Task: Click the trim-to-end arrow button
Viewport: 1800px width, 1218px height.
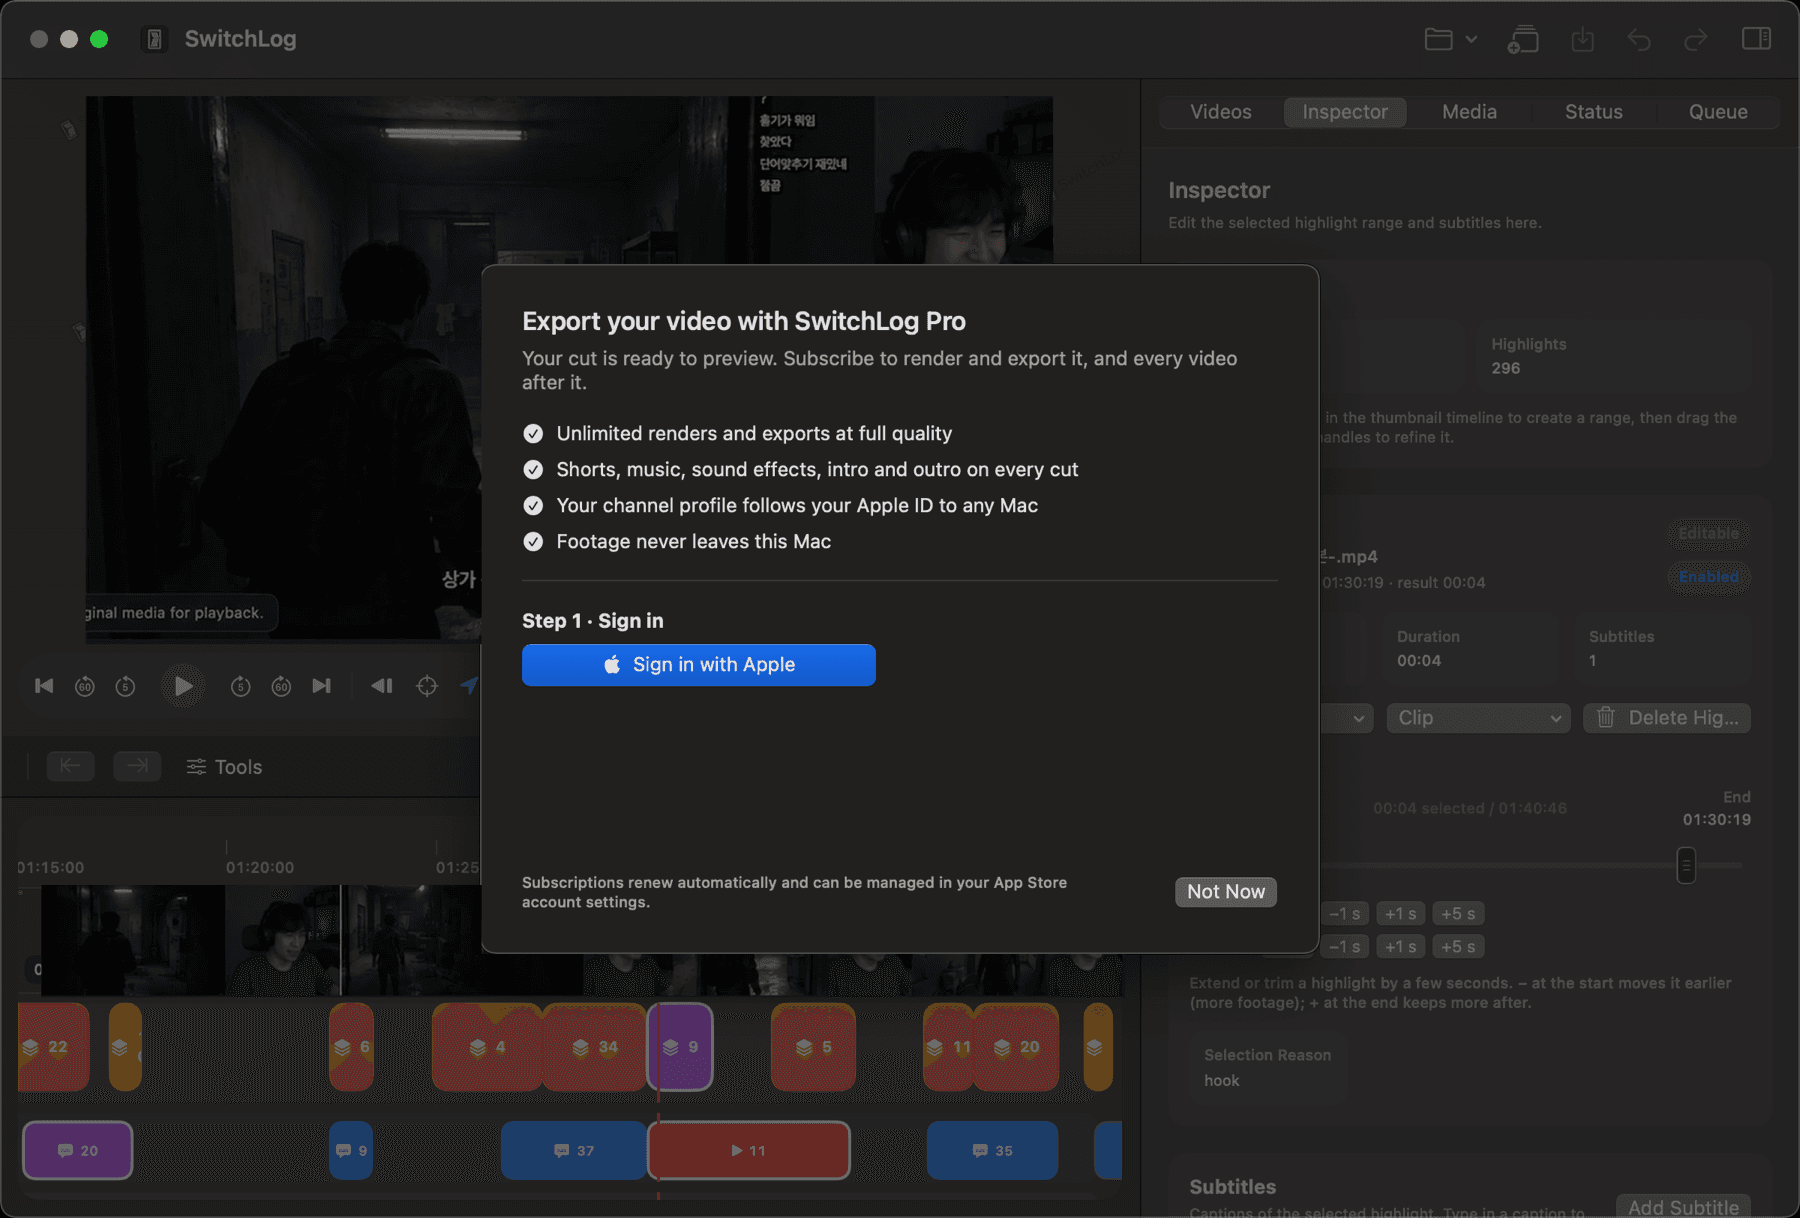Action: tap(137, 766)
